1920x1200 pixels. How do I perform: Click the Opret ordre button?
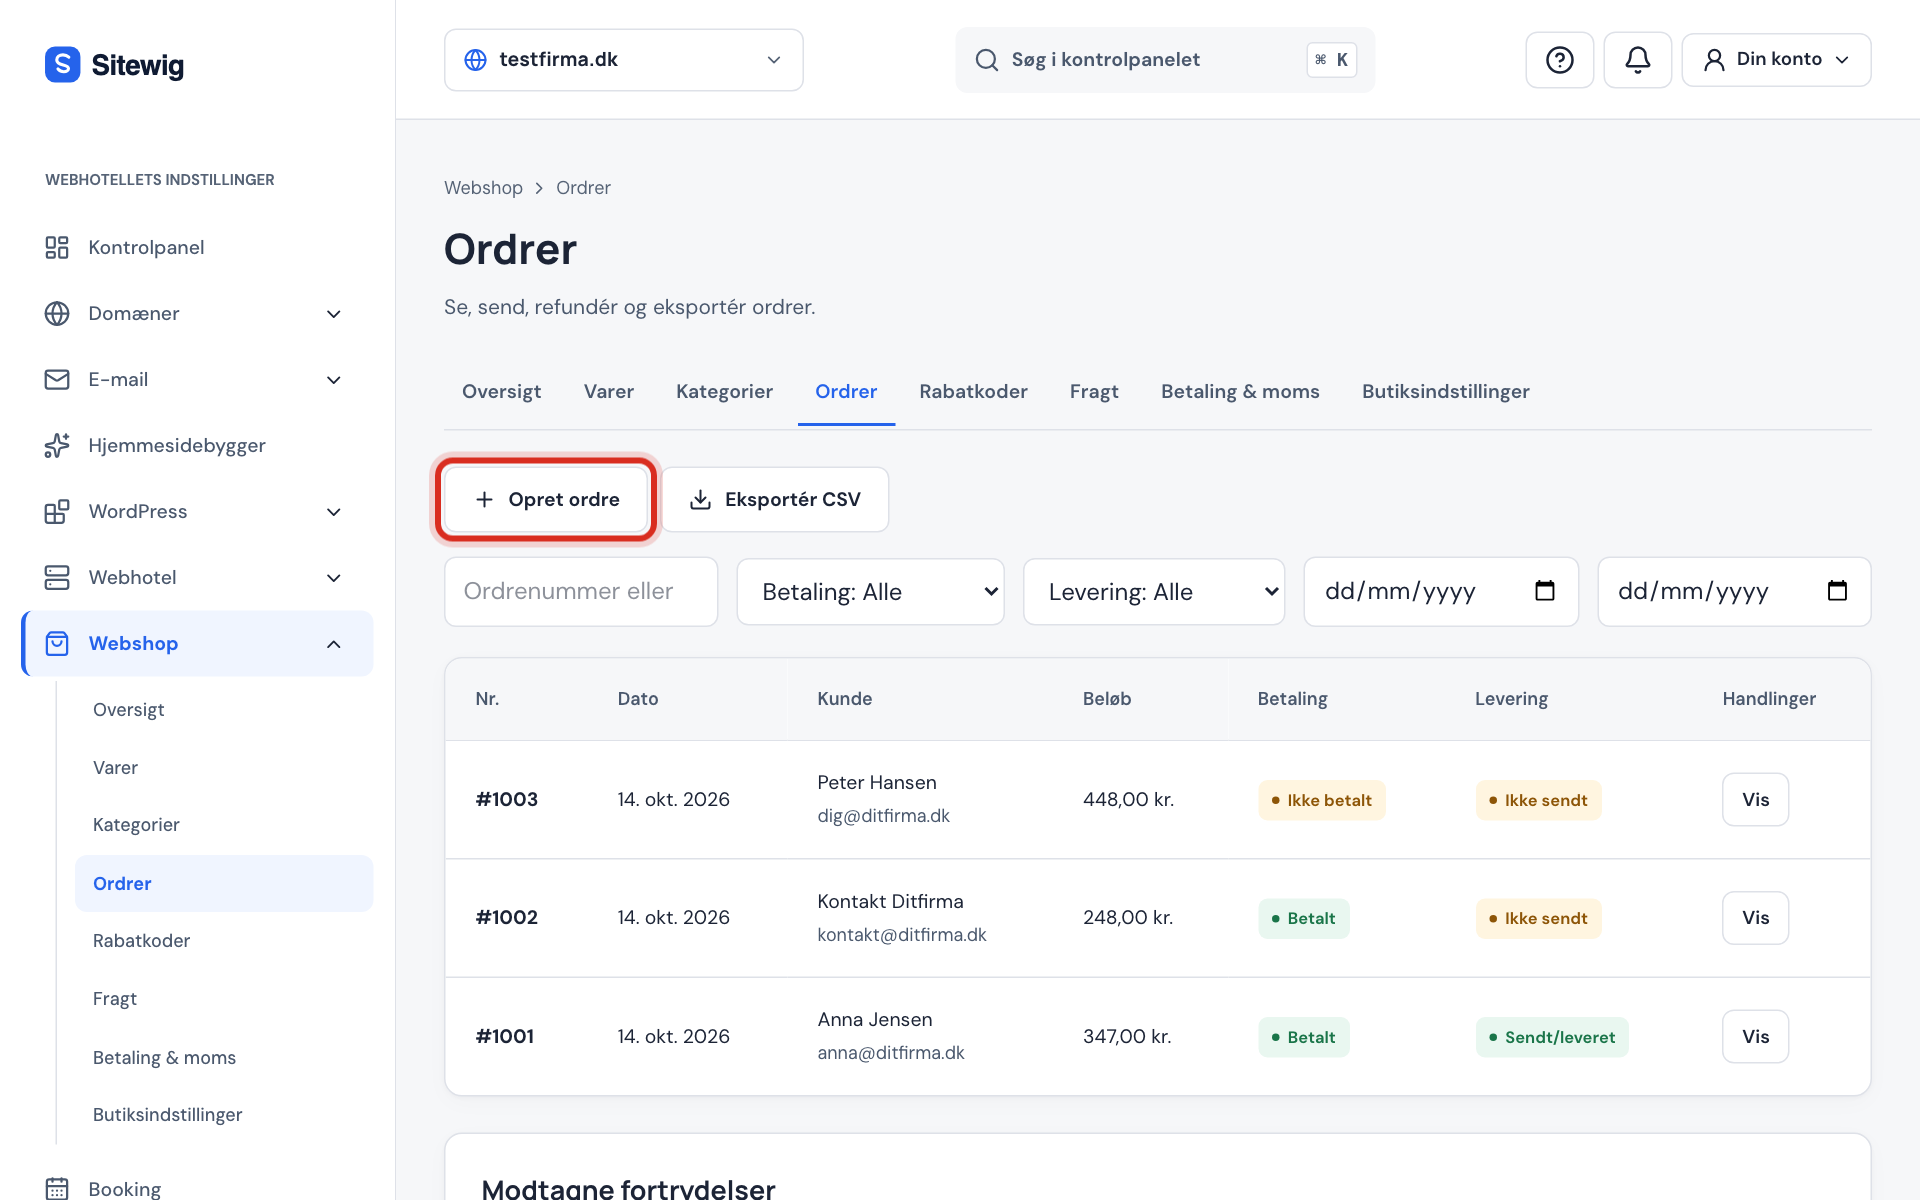546,499
